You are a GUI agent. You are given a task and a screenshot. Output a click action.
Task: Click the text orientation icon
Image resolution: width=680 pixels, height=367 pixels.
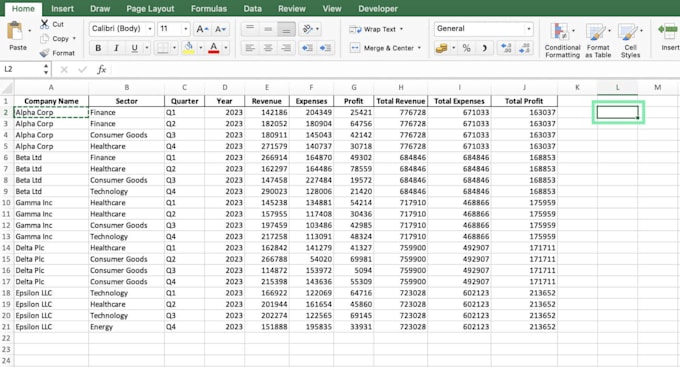click(x=307, y=29)
